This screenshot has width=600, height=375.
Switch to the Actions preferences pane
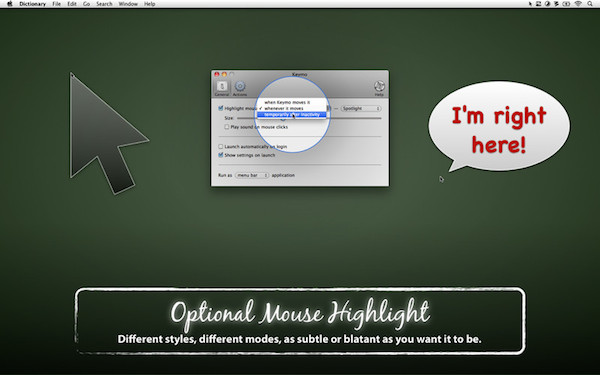[240, 88]
